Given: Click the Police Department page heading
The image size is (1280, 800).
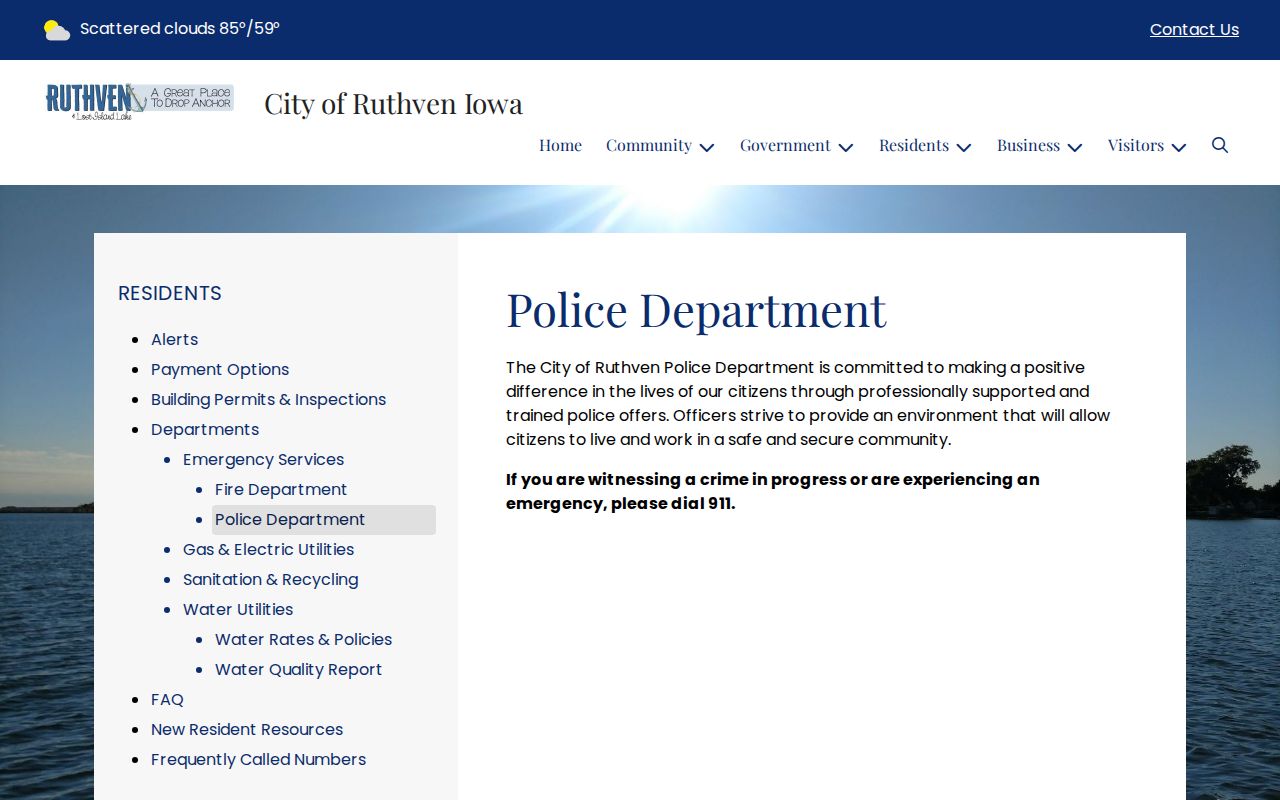Looking at the screenshot, I should coord(696,310).
